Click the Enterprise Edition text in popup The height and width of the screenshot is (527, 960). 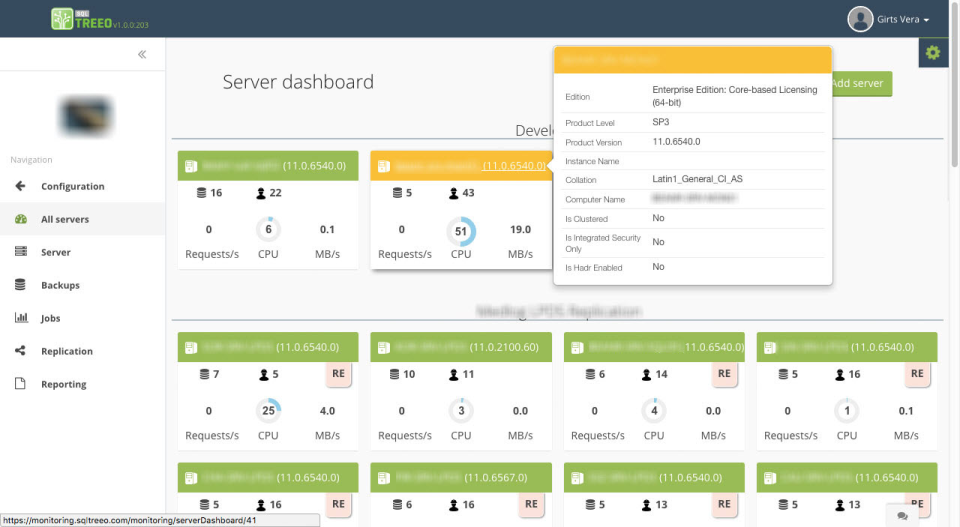(x=735, y=95)
